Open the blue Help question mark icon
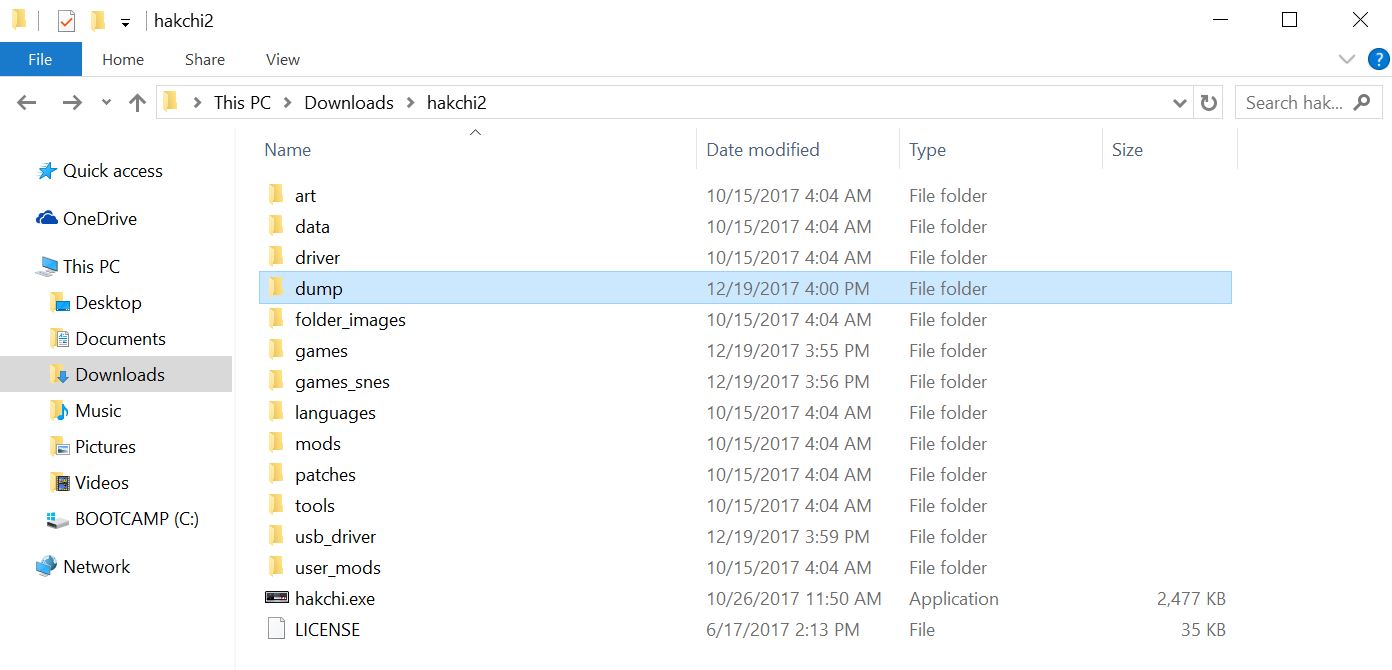Viewport: 1392px width, 670px height. coord(1378,59)
